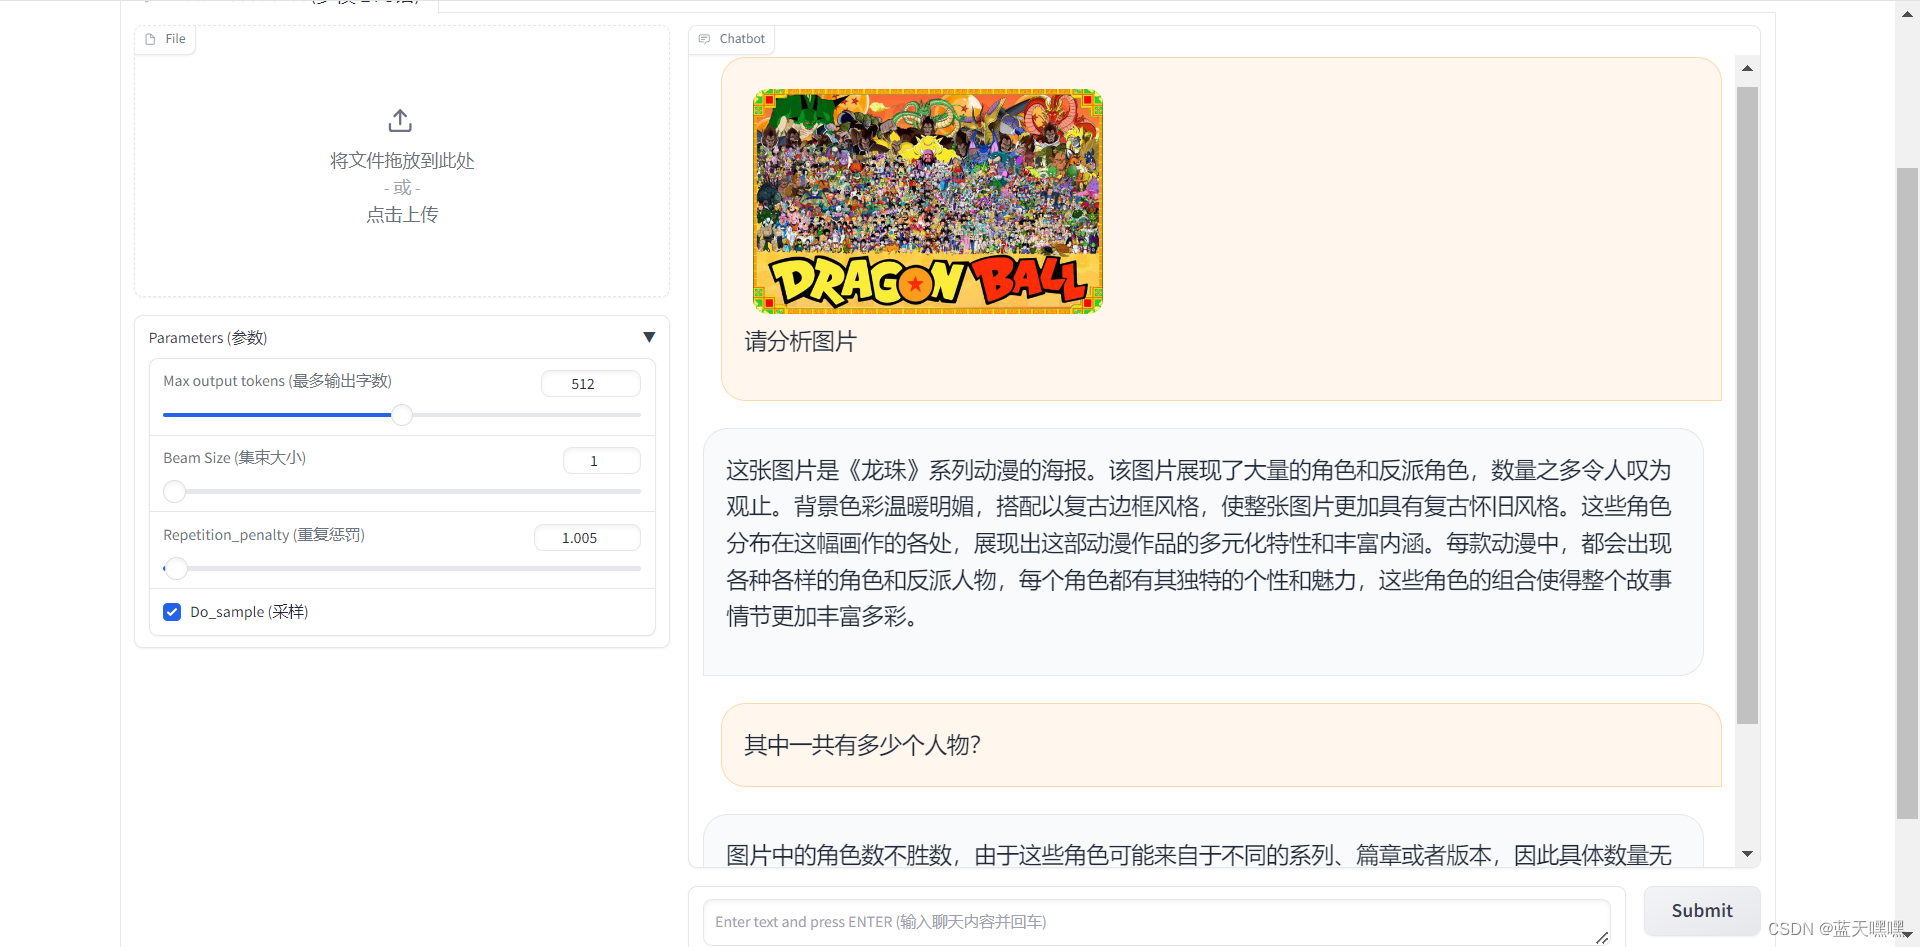This screenshot has height=947, width=1920.
Task: Adjust the Max output tokens slider handle
Action: coord(402,415)
